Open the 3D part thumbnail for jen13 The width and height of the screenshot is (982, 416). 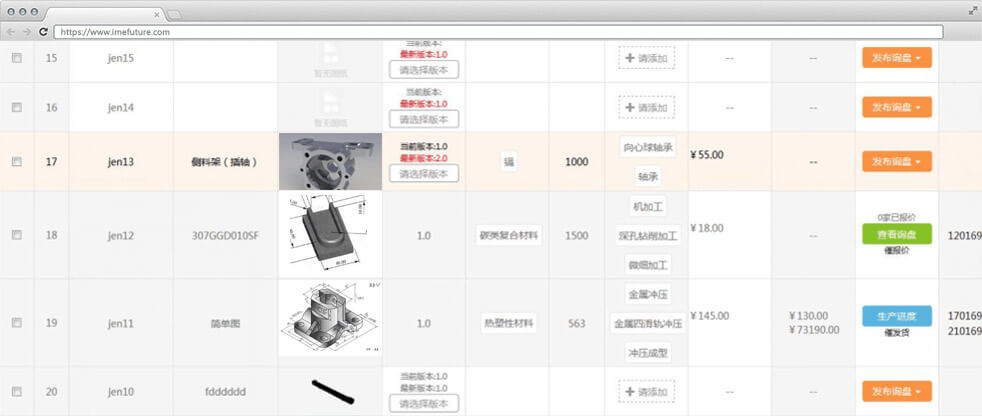tap(330, 162)
